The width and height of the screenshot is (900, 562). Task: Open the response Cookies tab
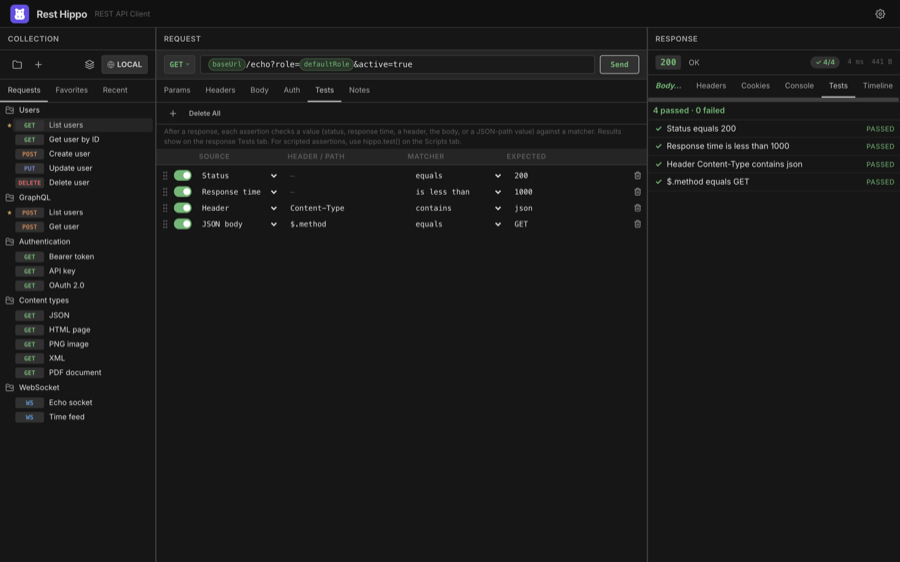click(755, 86)
